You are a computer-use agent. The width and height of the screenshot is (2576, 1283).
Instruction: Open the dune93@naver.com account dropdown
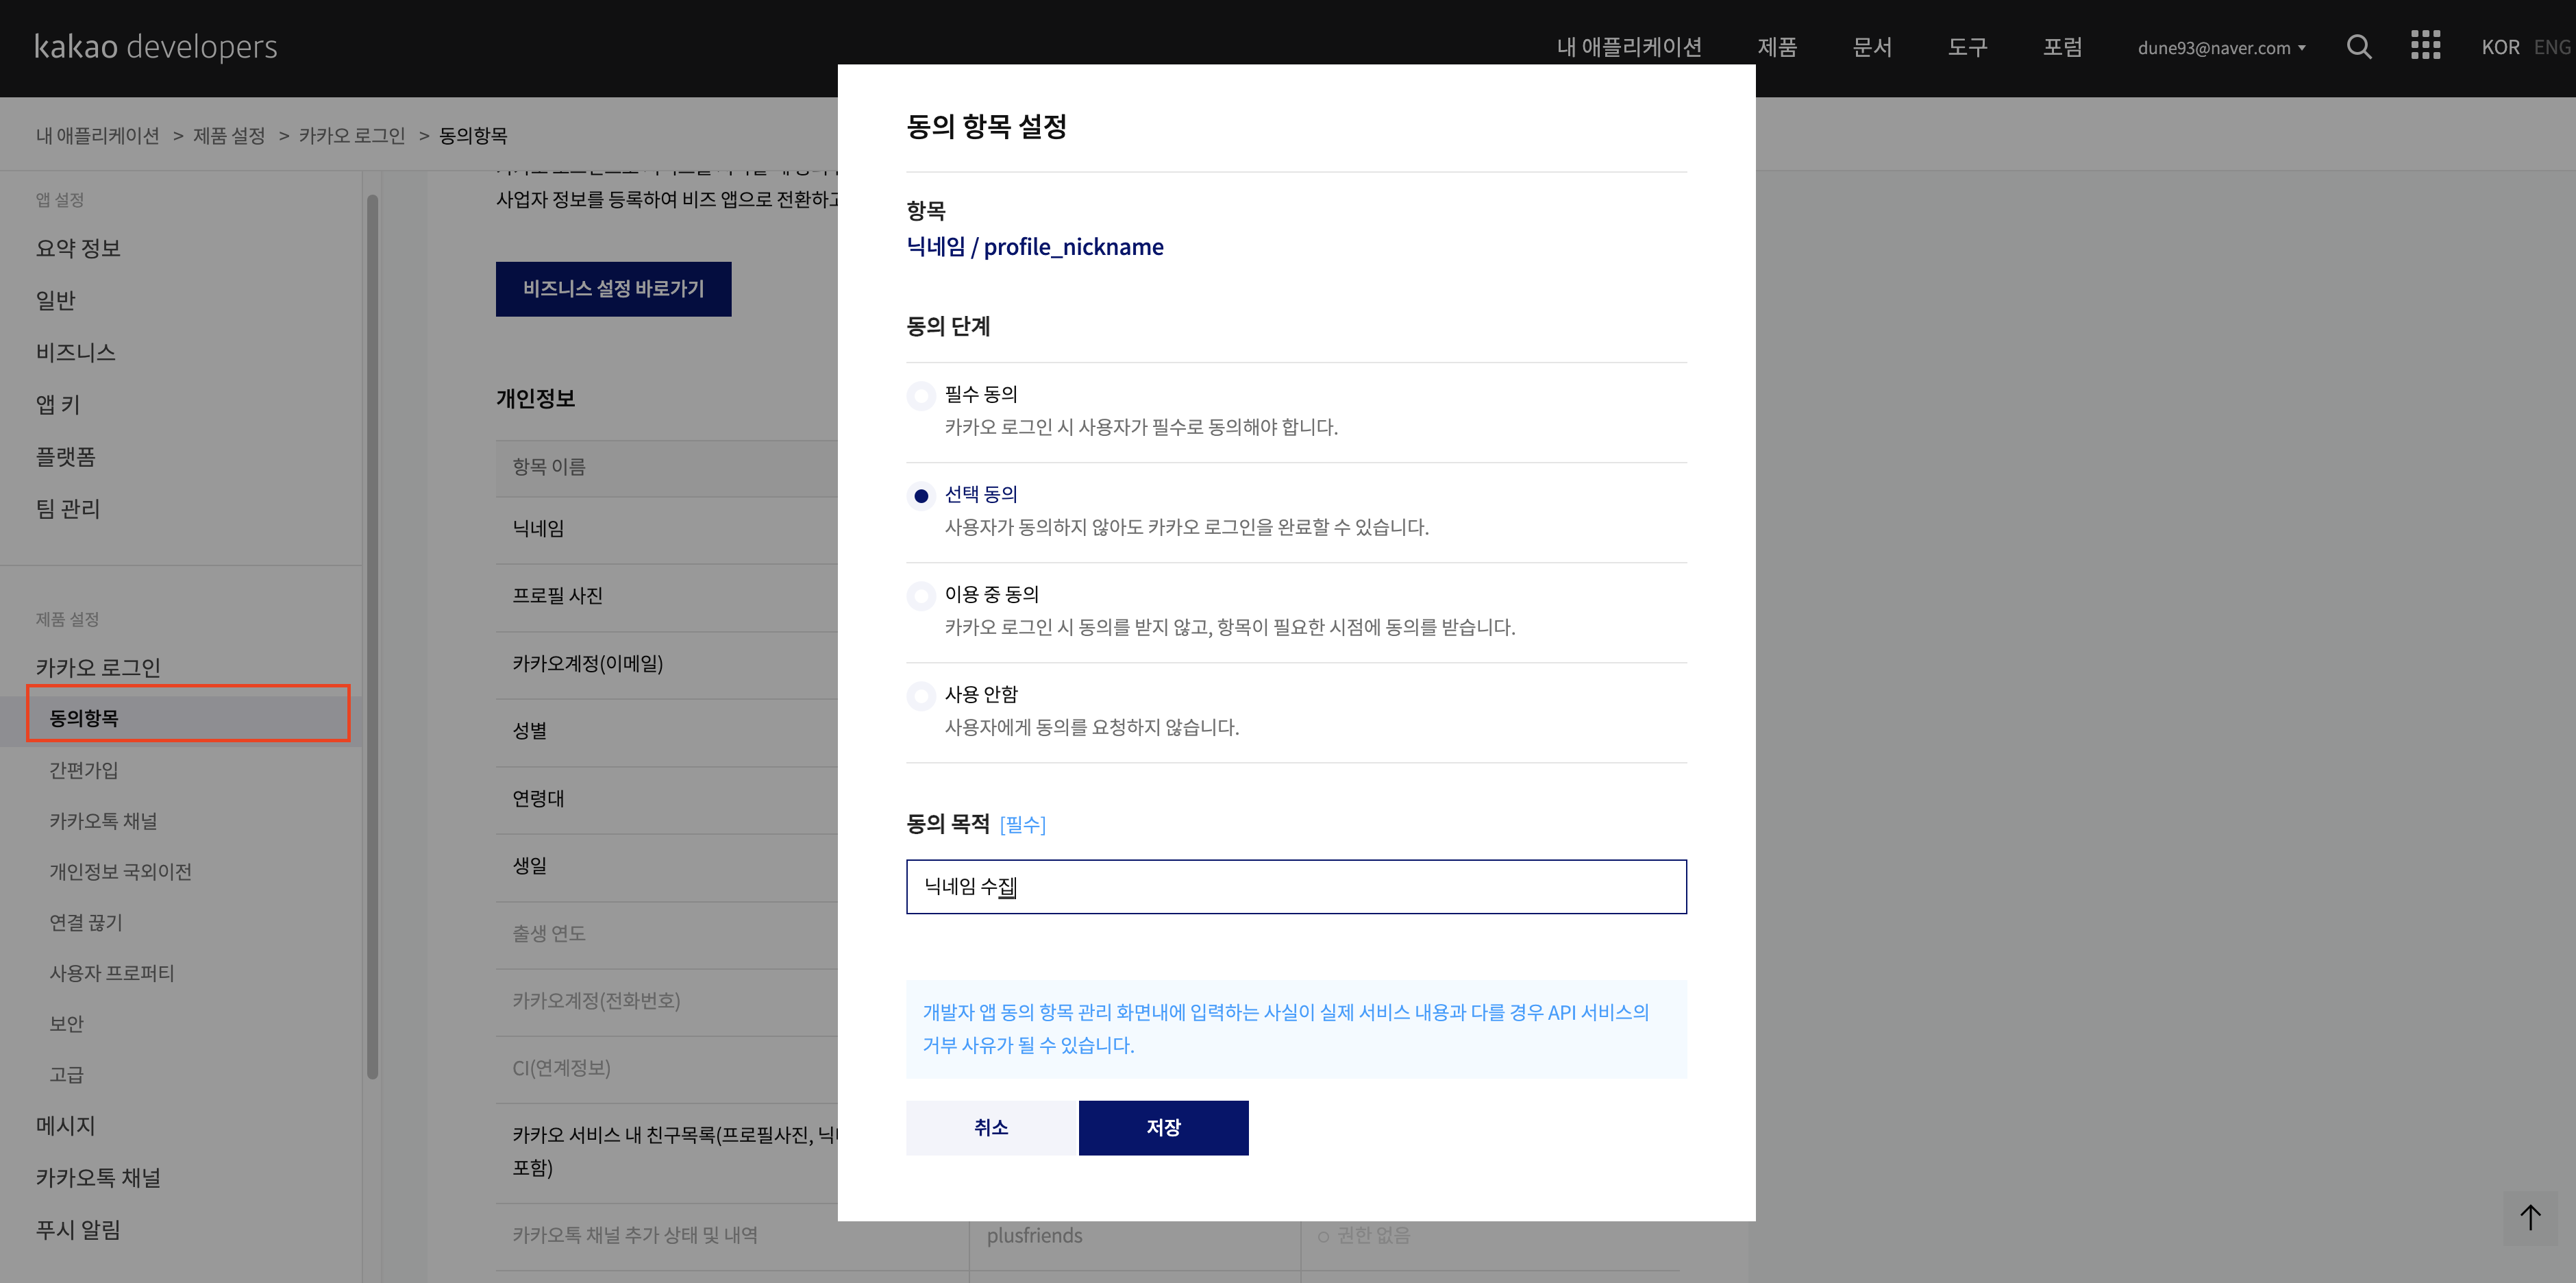pos(2221,48)
